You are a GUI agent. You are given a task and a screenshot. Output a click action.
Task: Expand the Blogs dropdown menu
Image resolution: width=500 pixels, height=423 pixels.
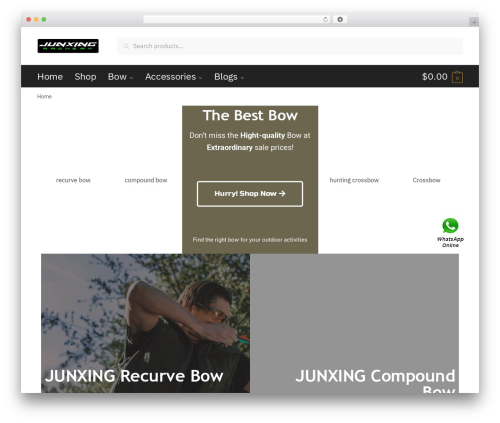pyautogui.click(x=229, y=77)
